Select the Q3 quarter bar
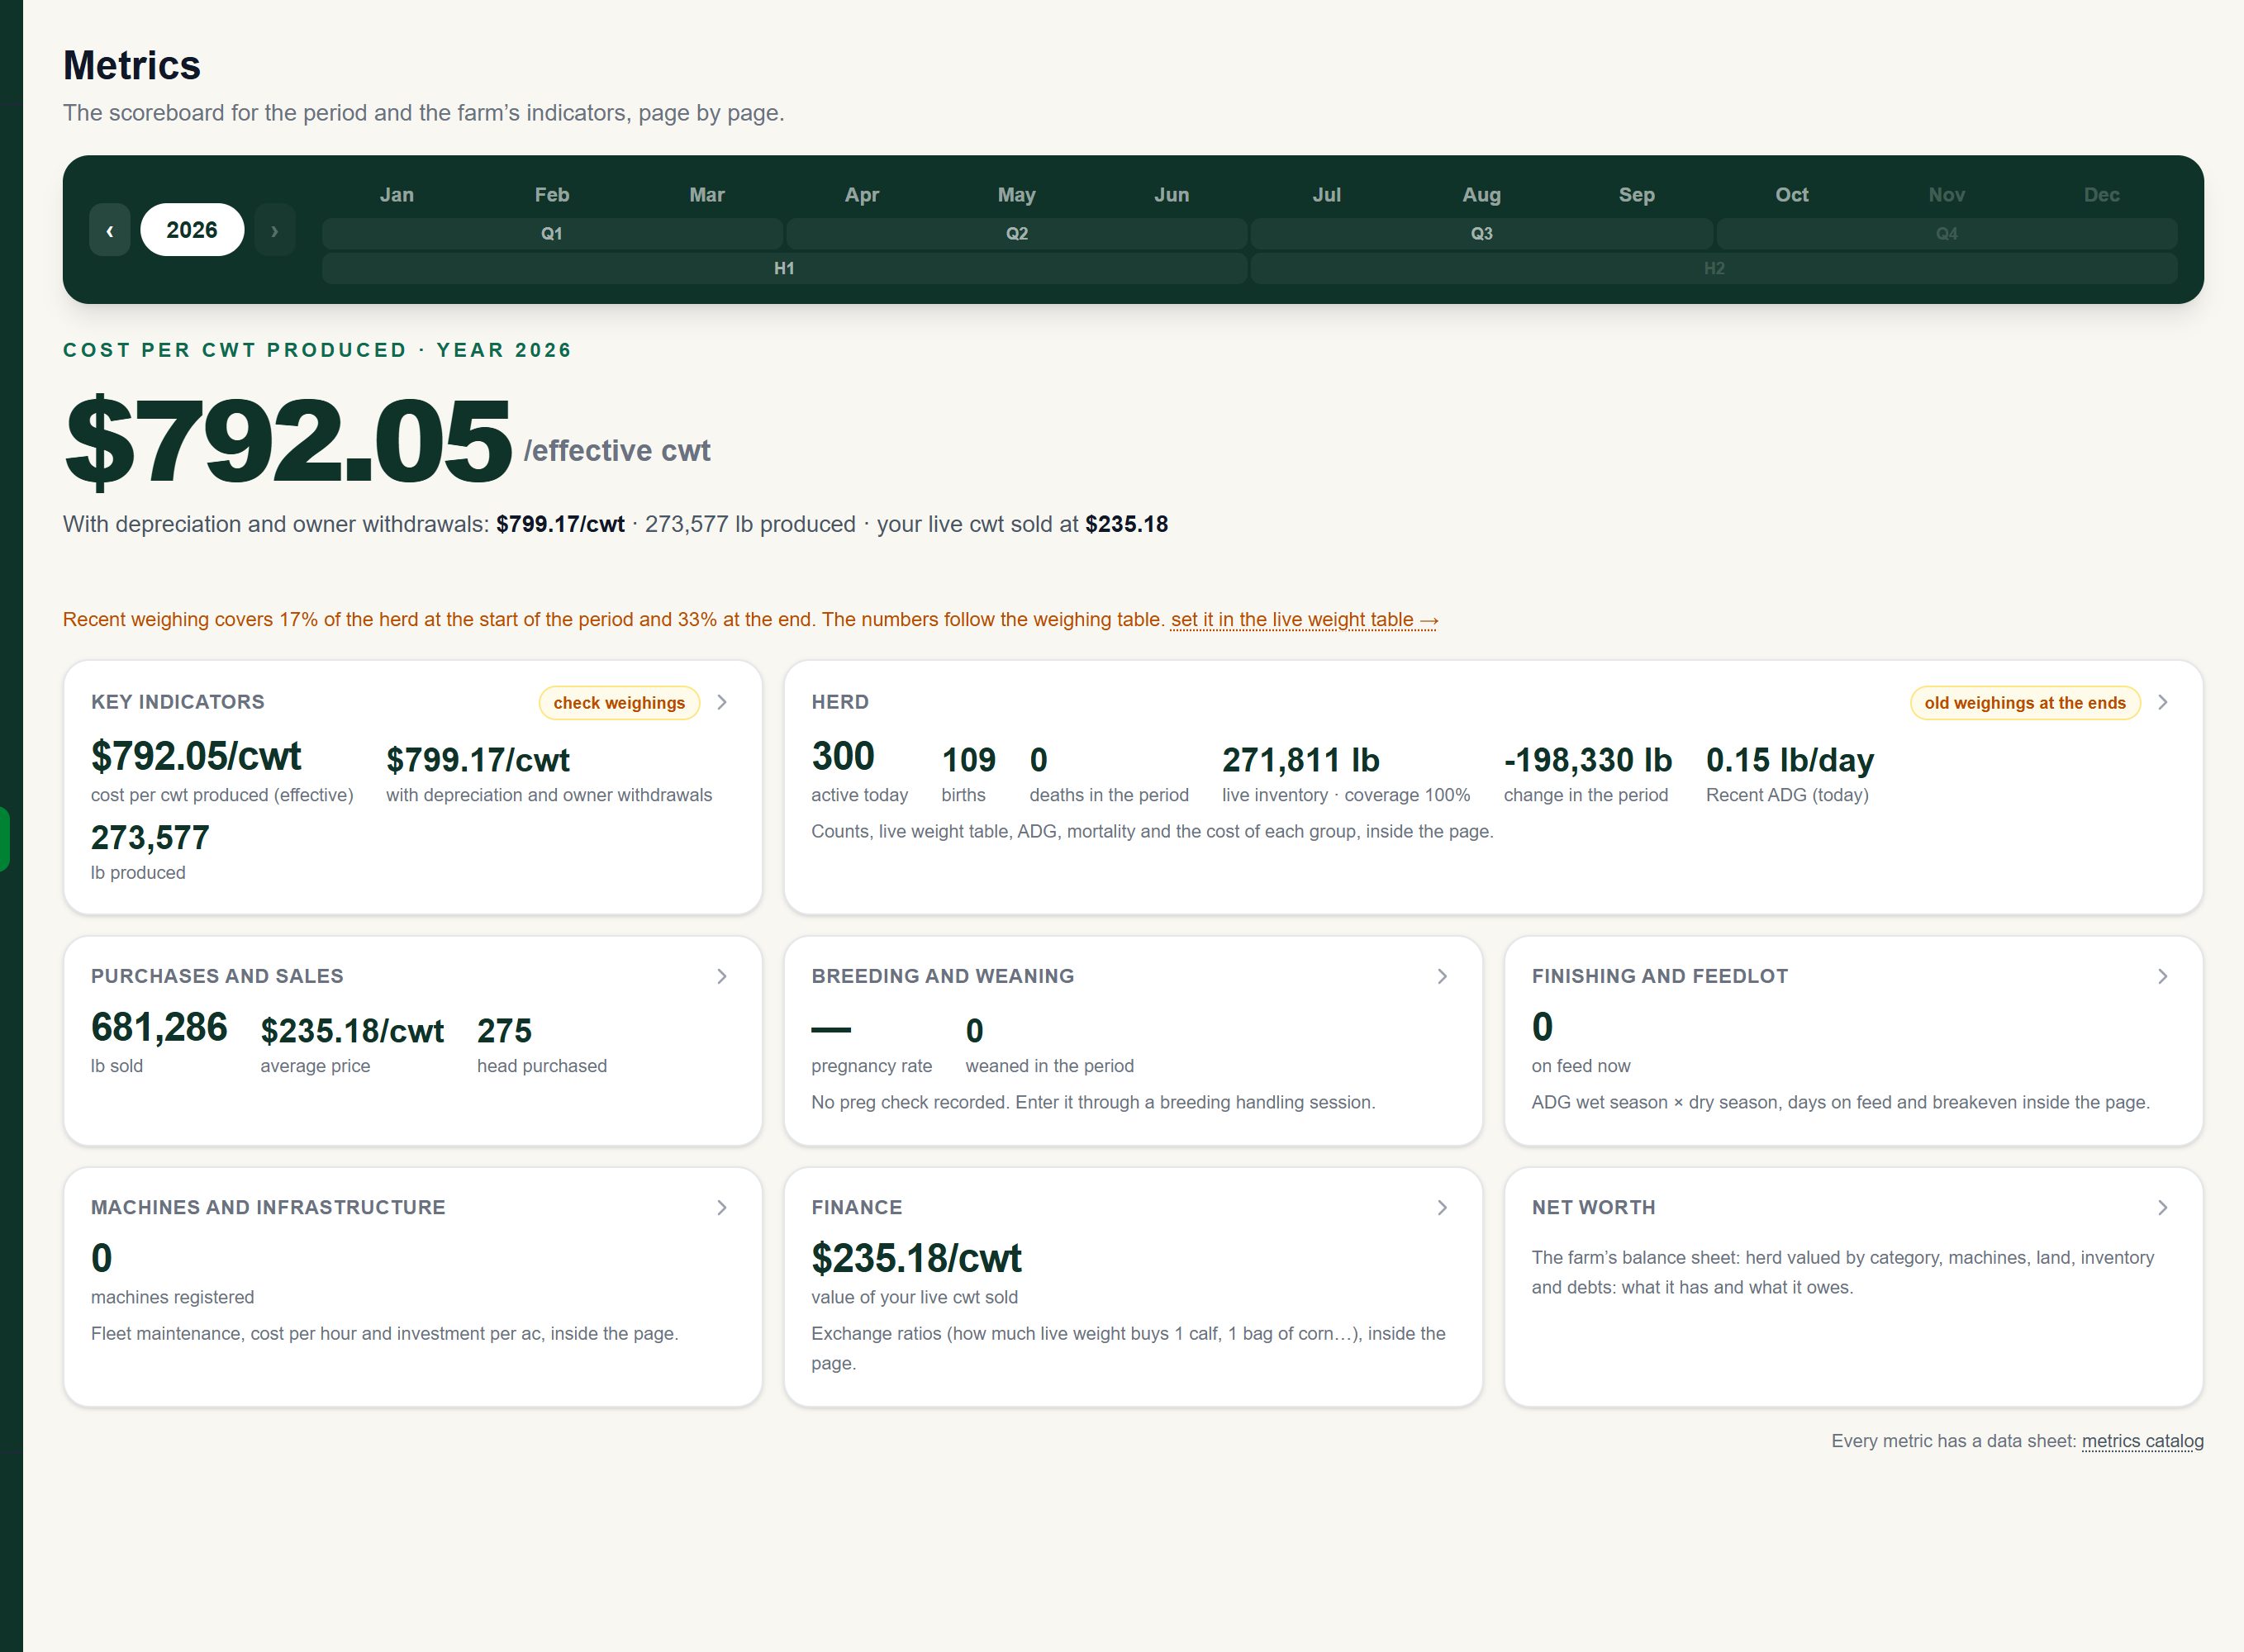The image size is (2244, 1652). coord(1482,234)
